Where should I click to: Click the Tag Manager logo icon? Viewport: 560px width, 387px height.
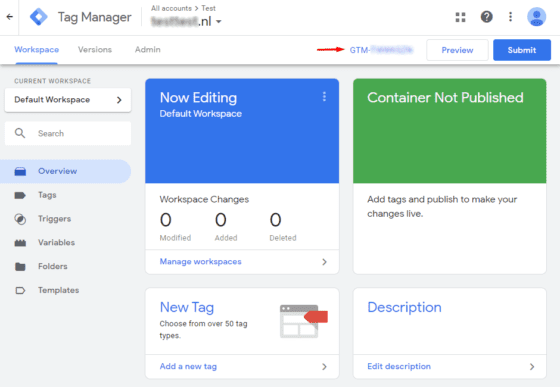coord(39,17)
